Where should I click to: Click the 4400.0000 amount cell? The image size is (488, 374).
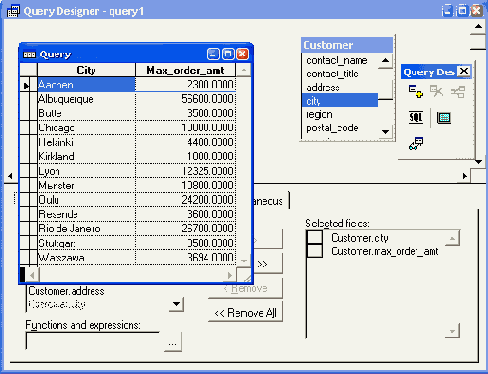(x=185, y=142)
